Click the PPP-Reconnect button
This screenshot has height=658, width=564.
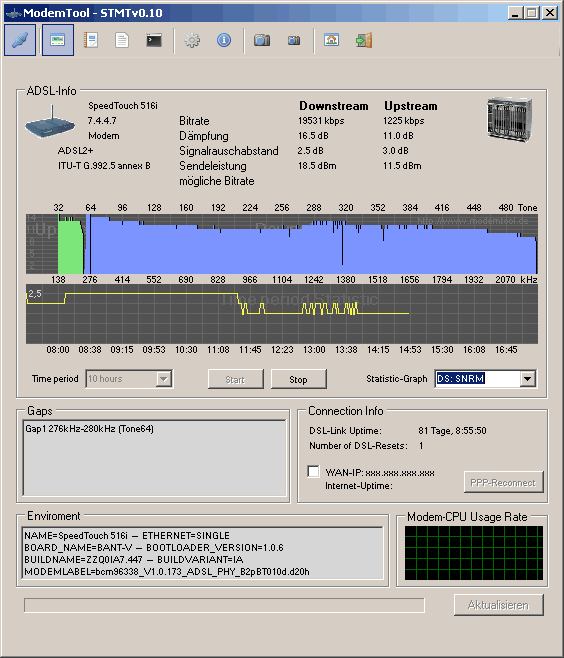pos(503,482)
